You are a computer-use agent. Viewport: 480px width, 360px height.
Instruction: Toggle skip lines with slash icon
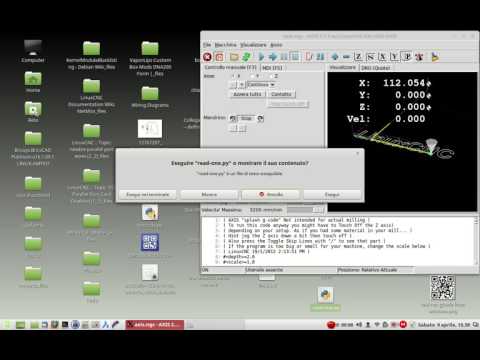[x=309, y=57]
